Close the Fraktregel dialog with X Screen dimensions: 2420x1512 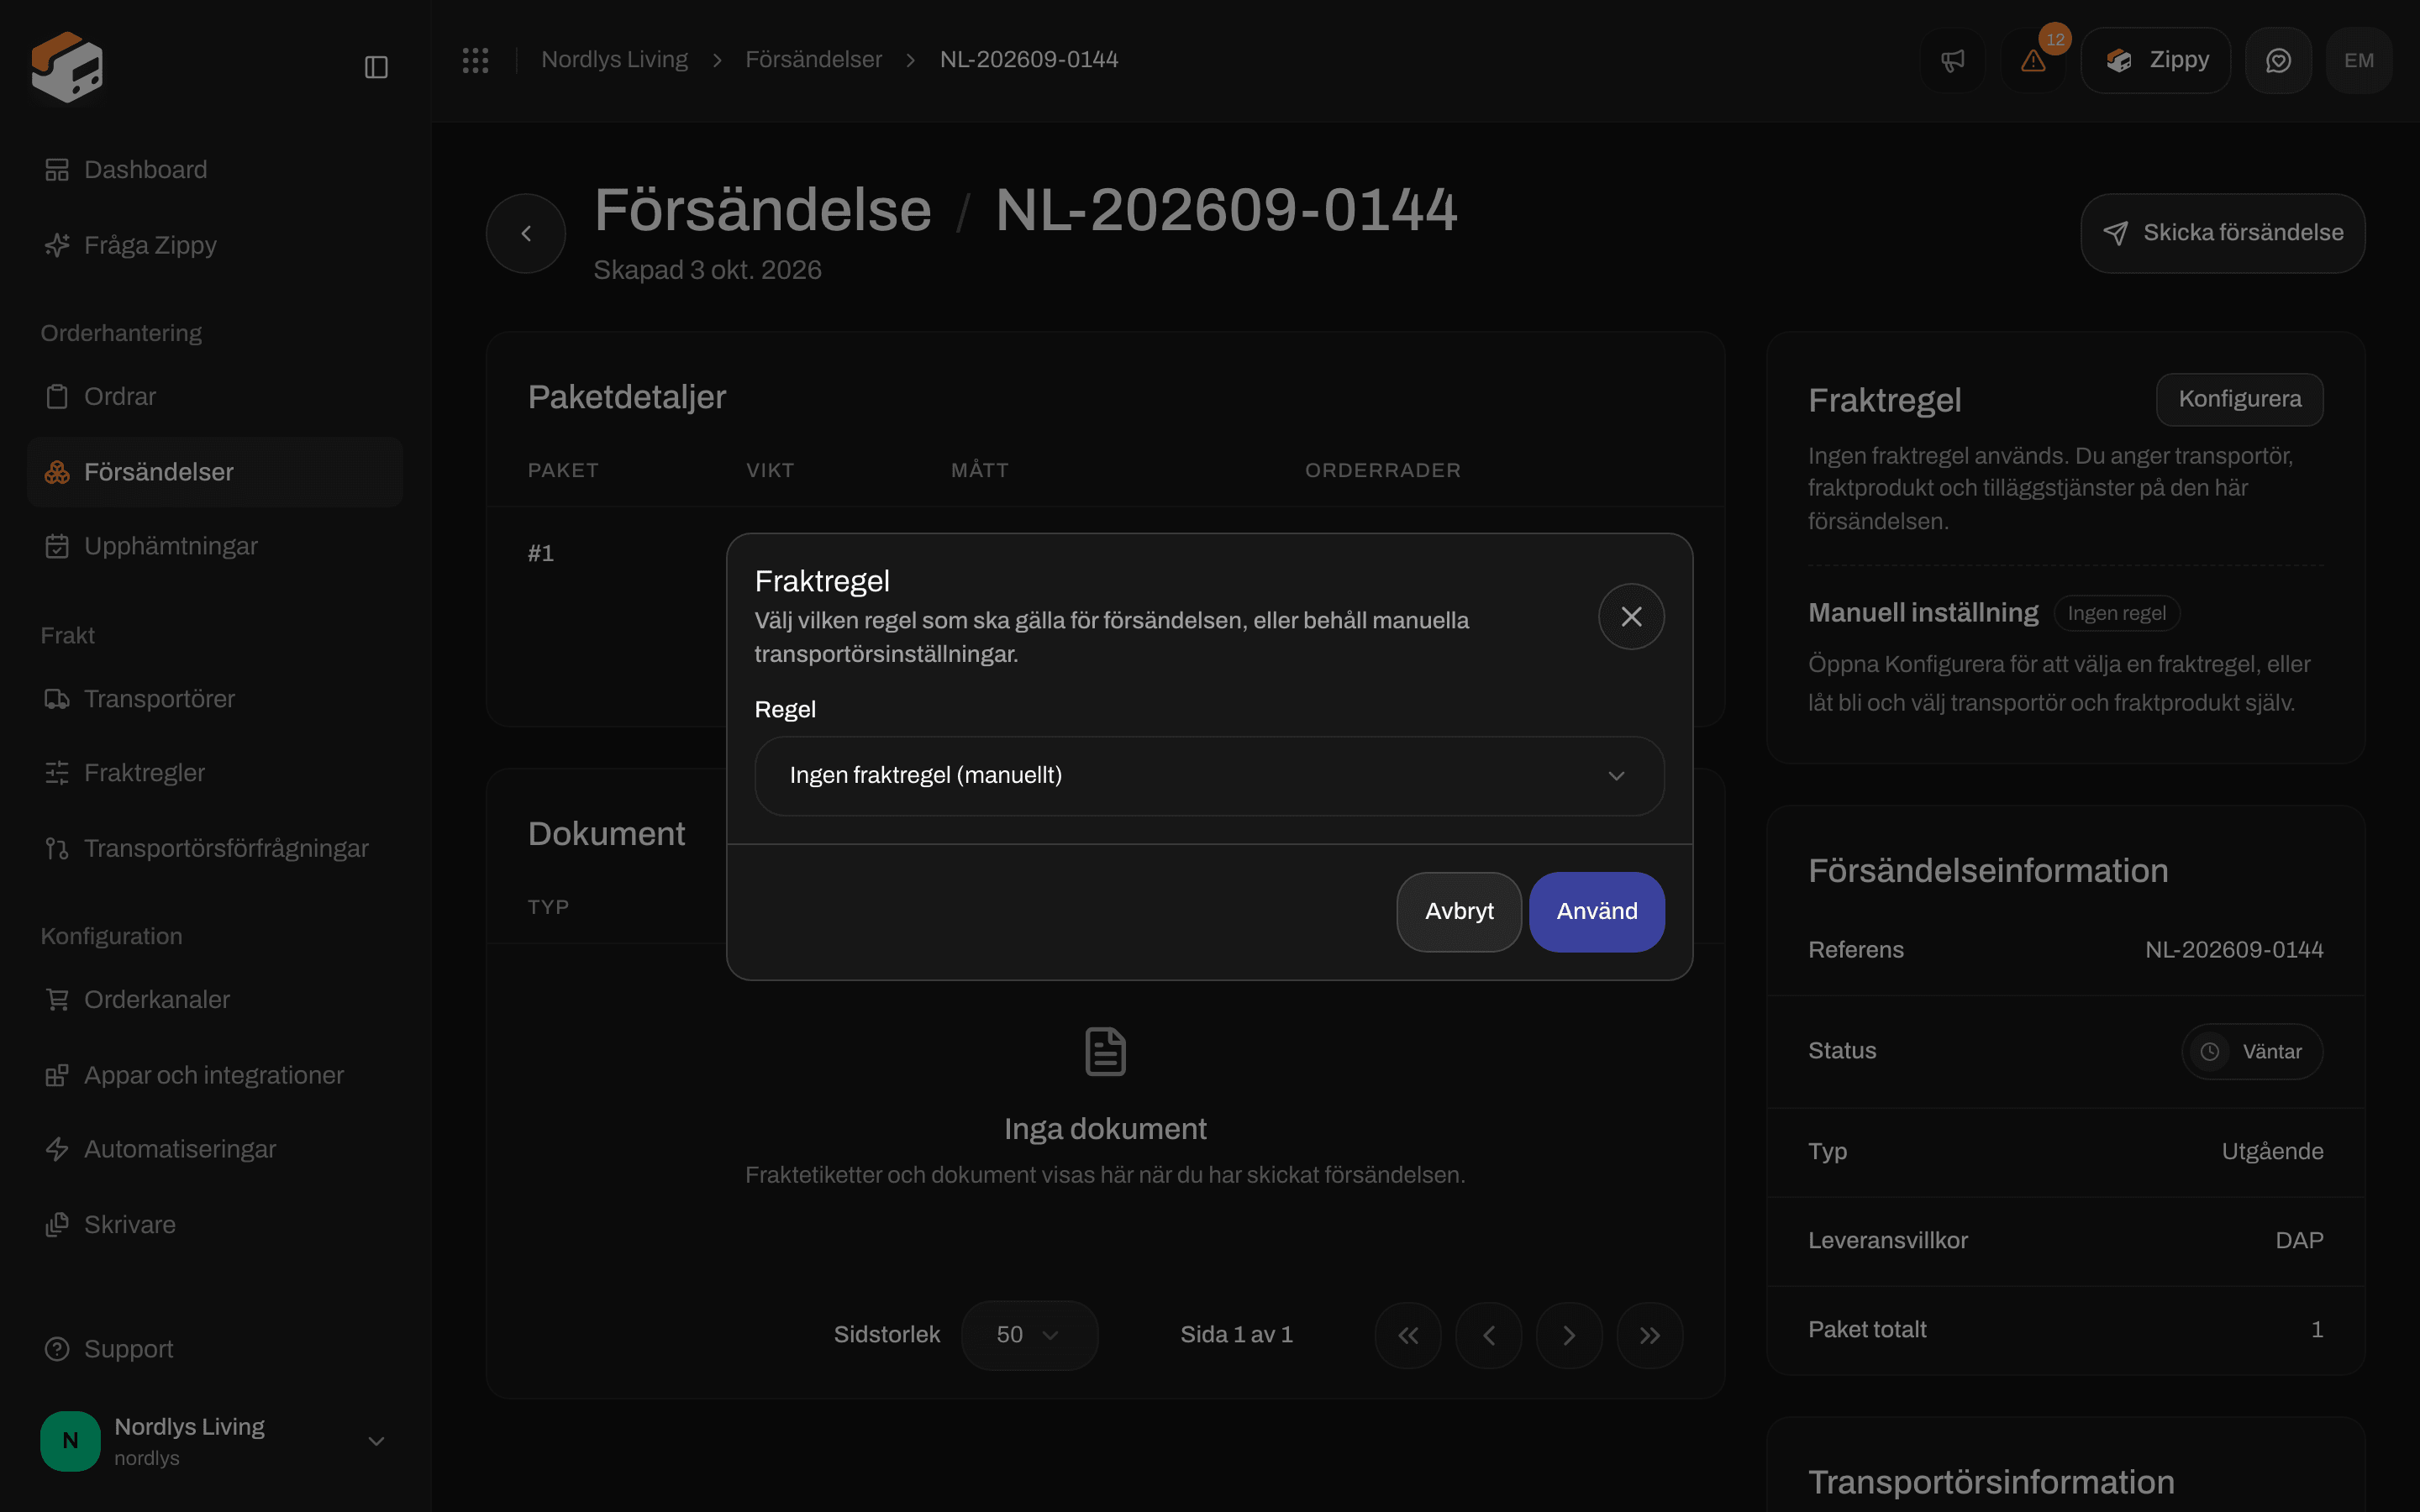(1631, 616)
